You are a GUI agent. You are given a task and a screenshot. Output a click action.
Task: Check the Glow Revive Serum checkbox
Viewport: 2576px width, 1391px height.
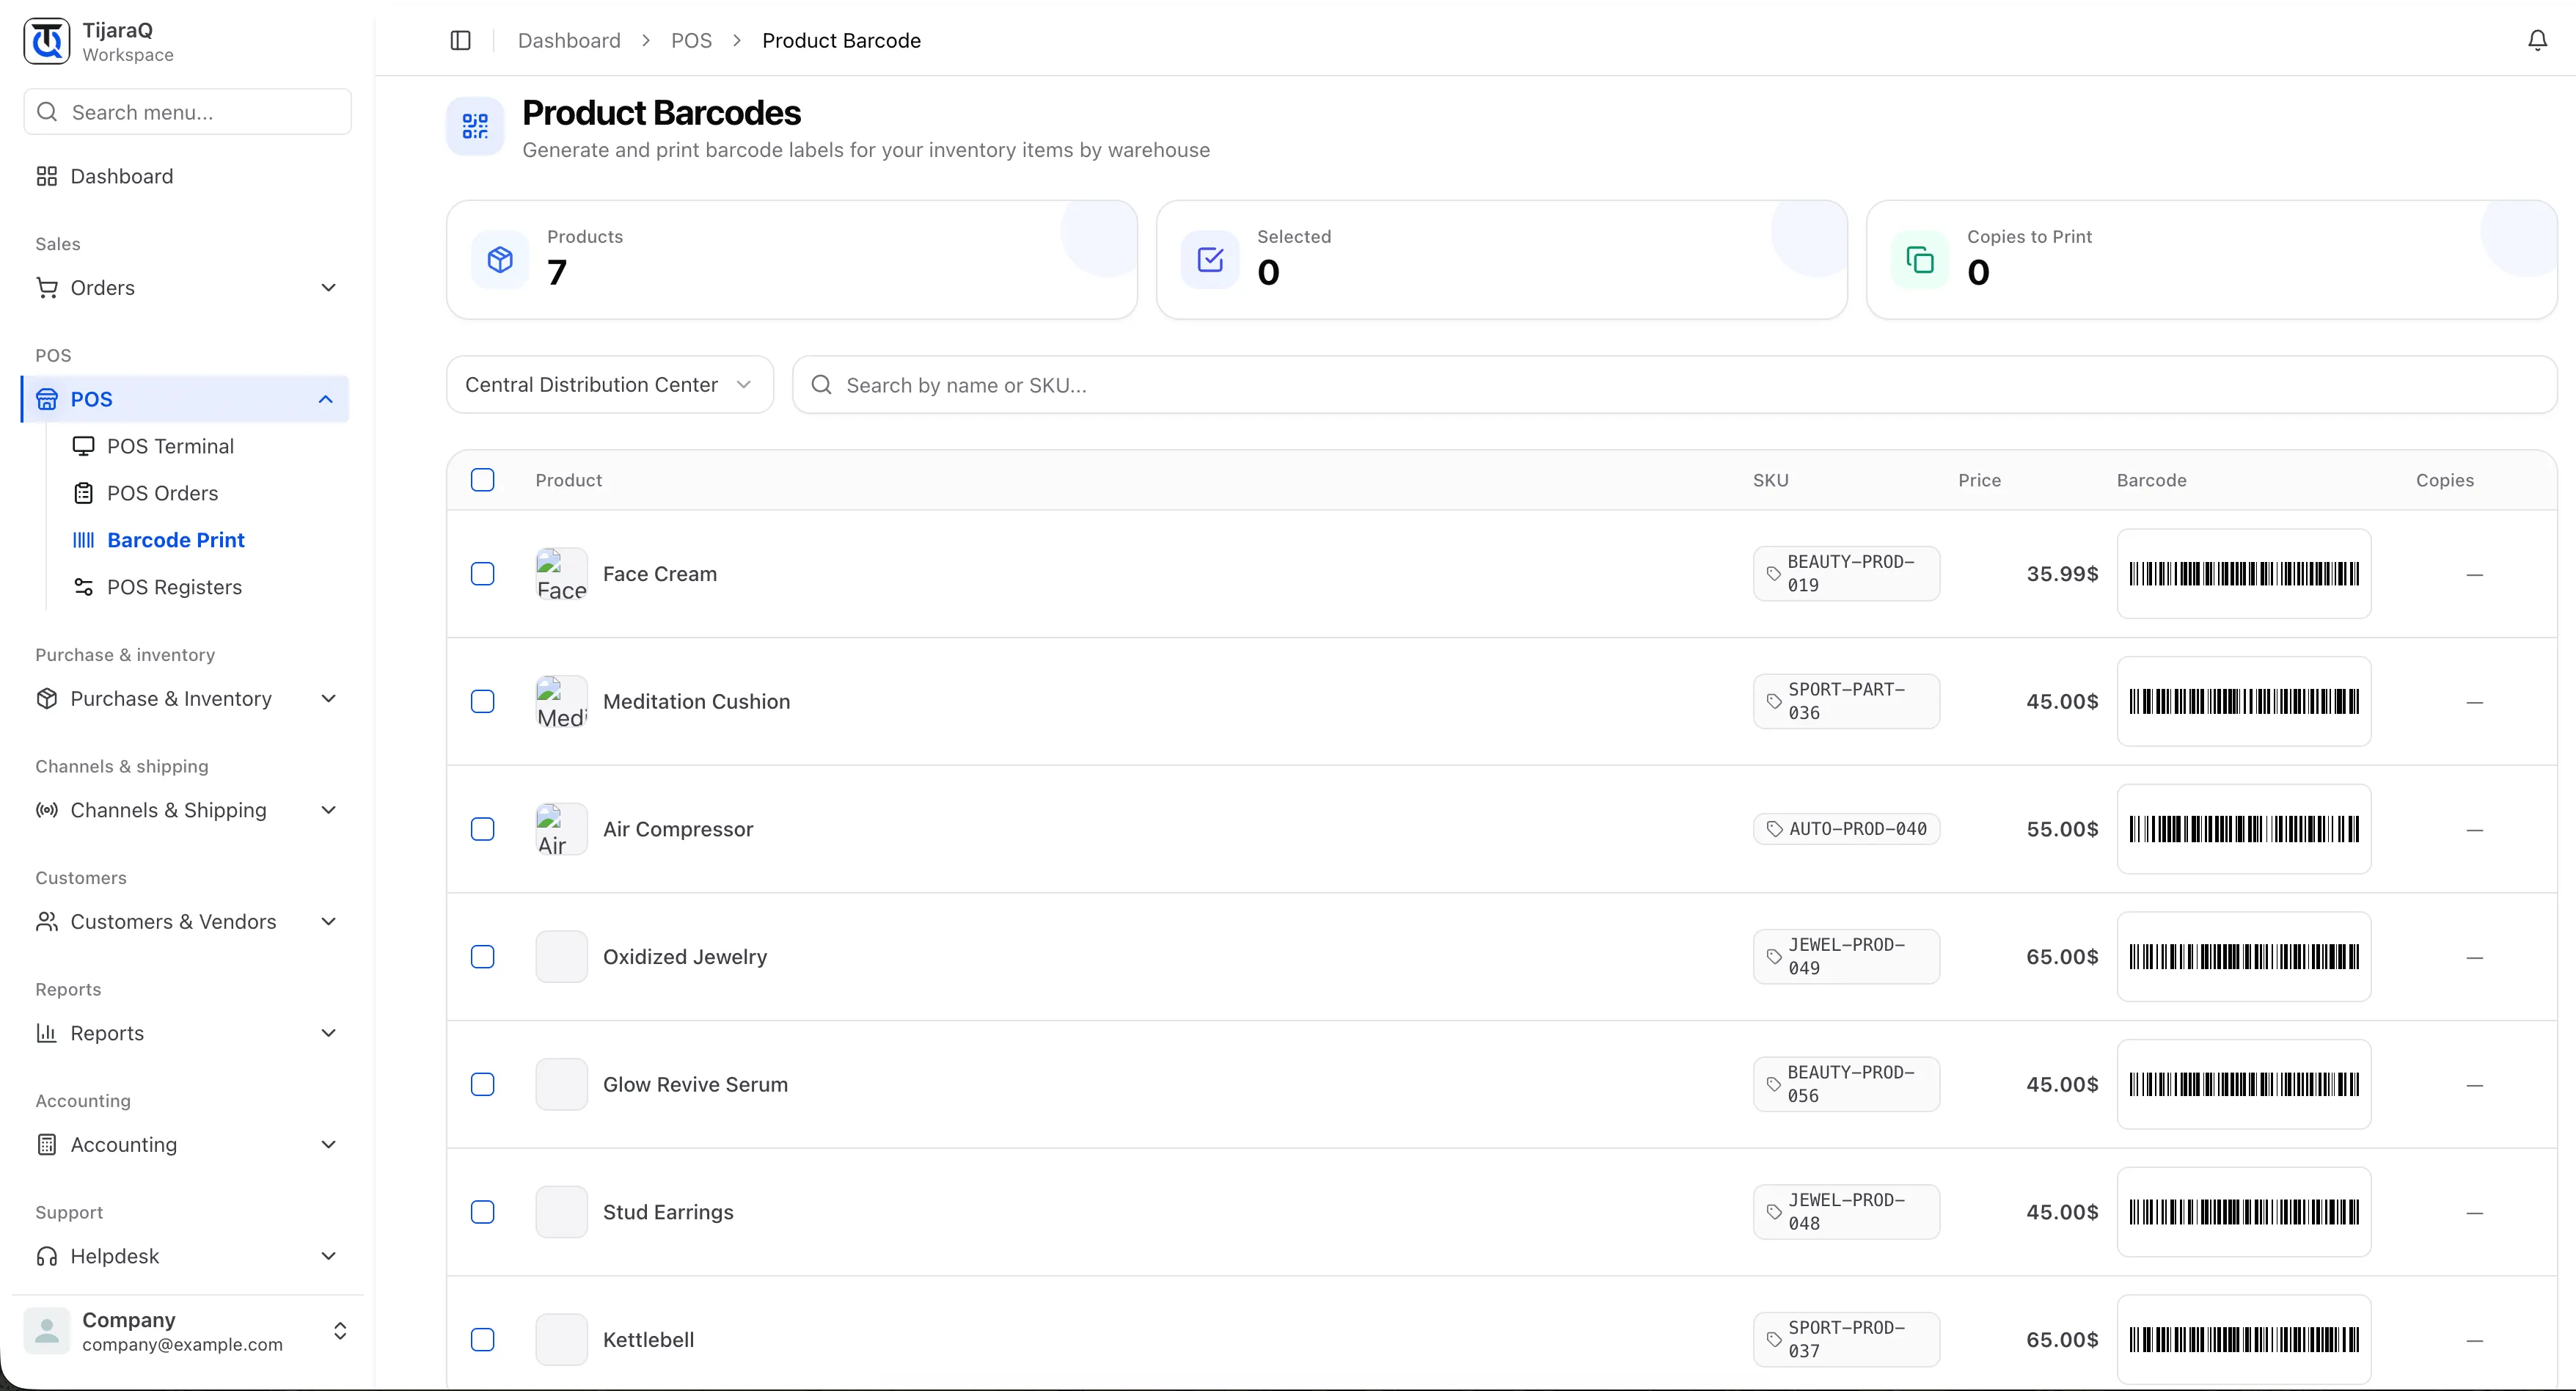483,1084
